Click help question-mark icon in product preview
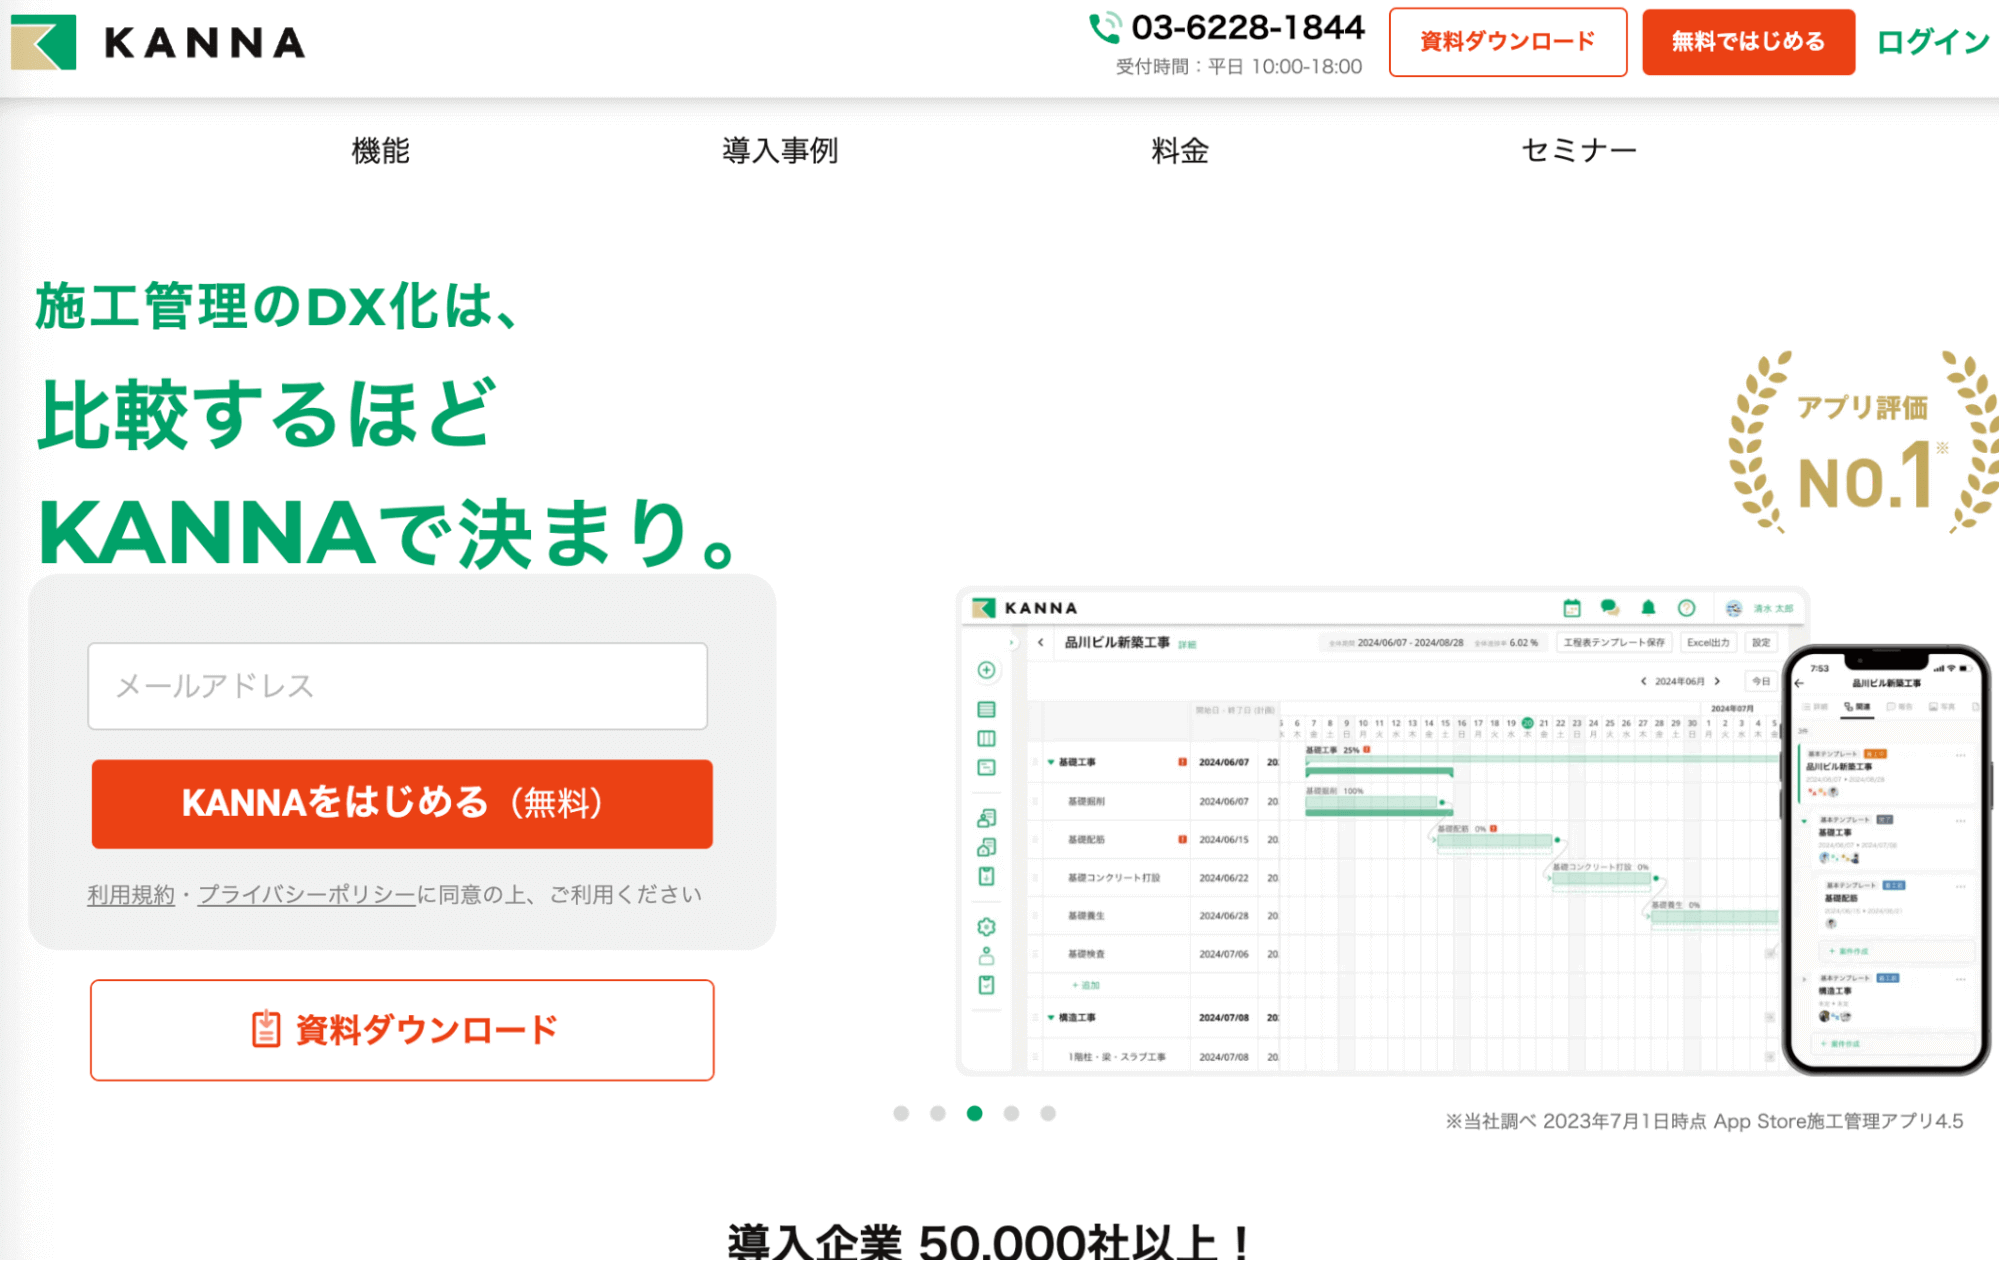 (x=1686, y=608)
